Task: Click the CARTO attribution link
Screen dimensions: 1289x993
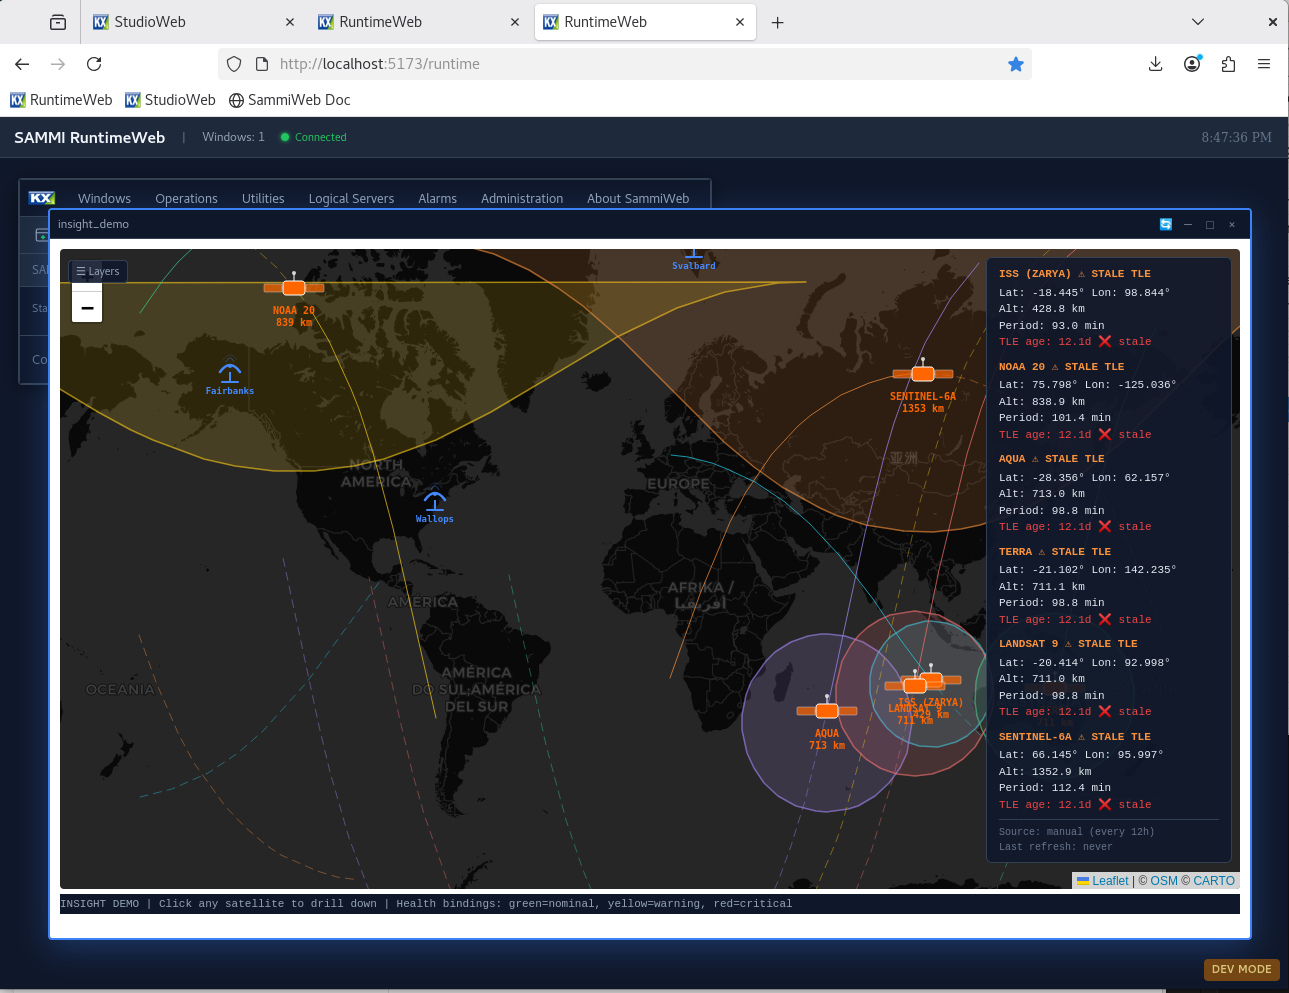Action: (x=1214, y=881)
